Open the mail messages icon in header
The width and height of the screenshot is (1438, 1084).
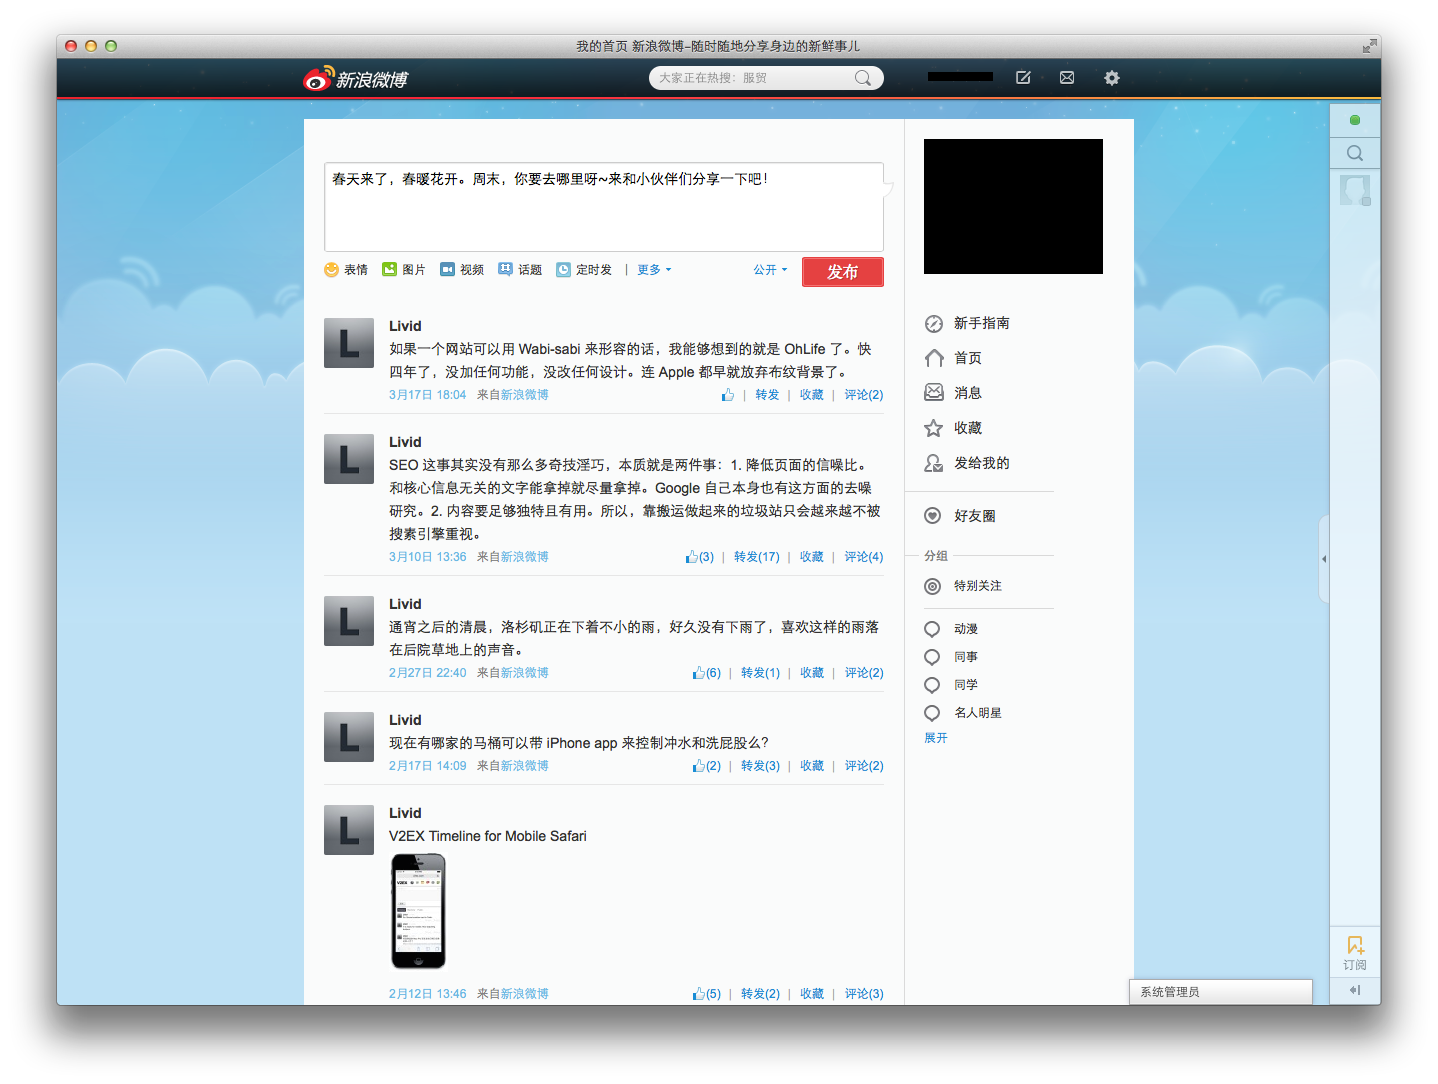1067,78
